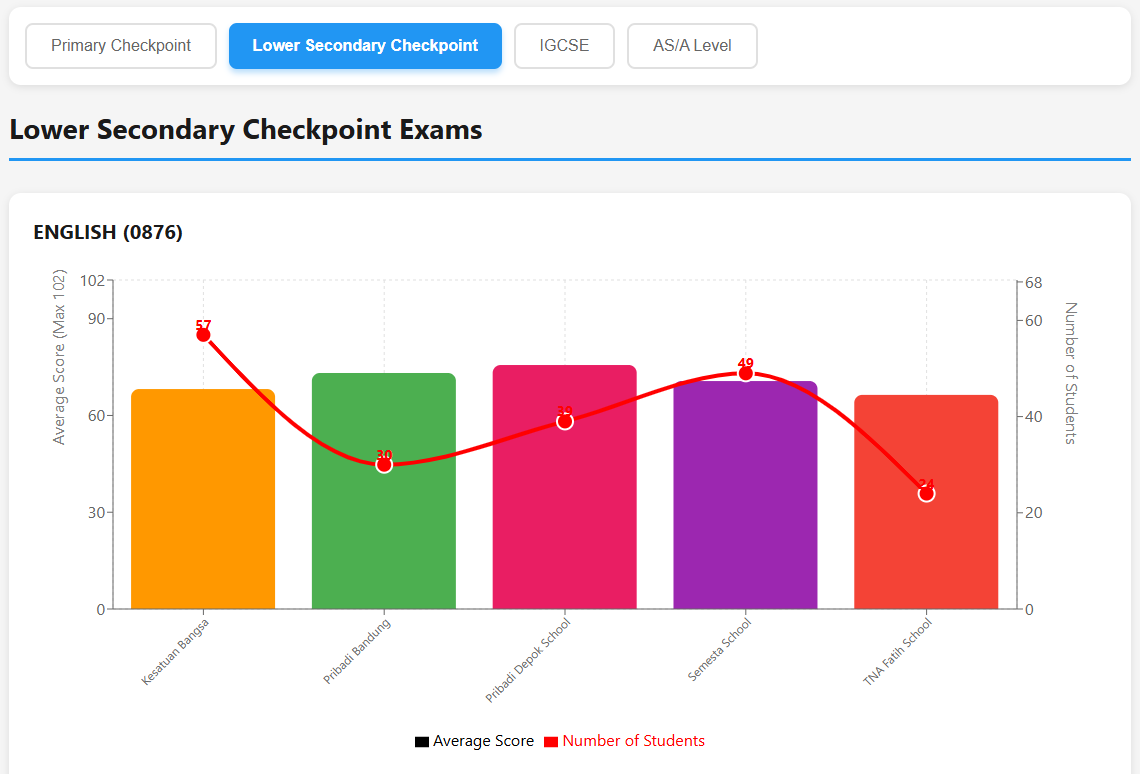Click the purple Semesta School bar
1140x774 pixels.
pyautogui.click(x=745, y=490)
